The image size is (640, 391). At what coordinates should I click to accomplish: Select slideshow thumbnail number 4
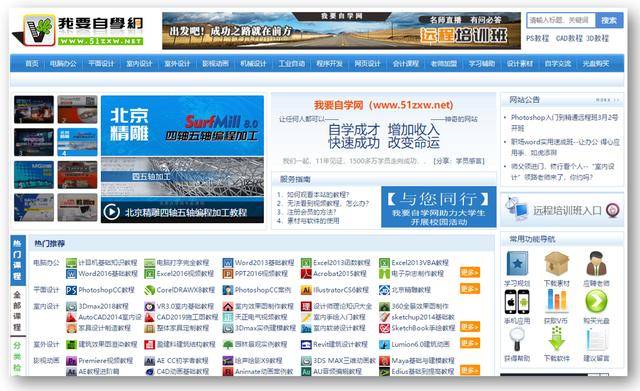[x=78, y=142]
